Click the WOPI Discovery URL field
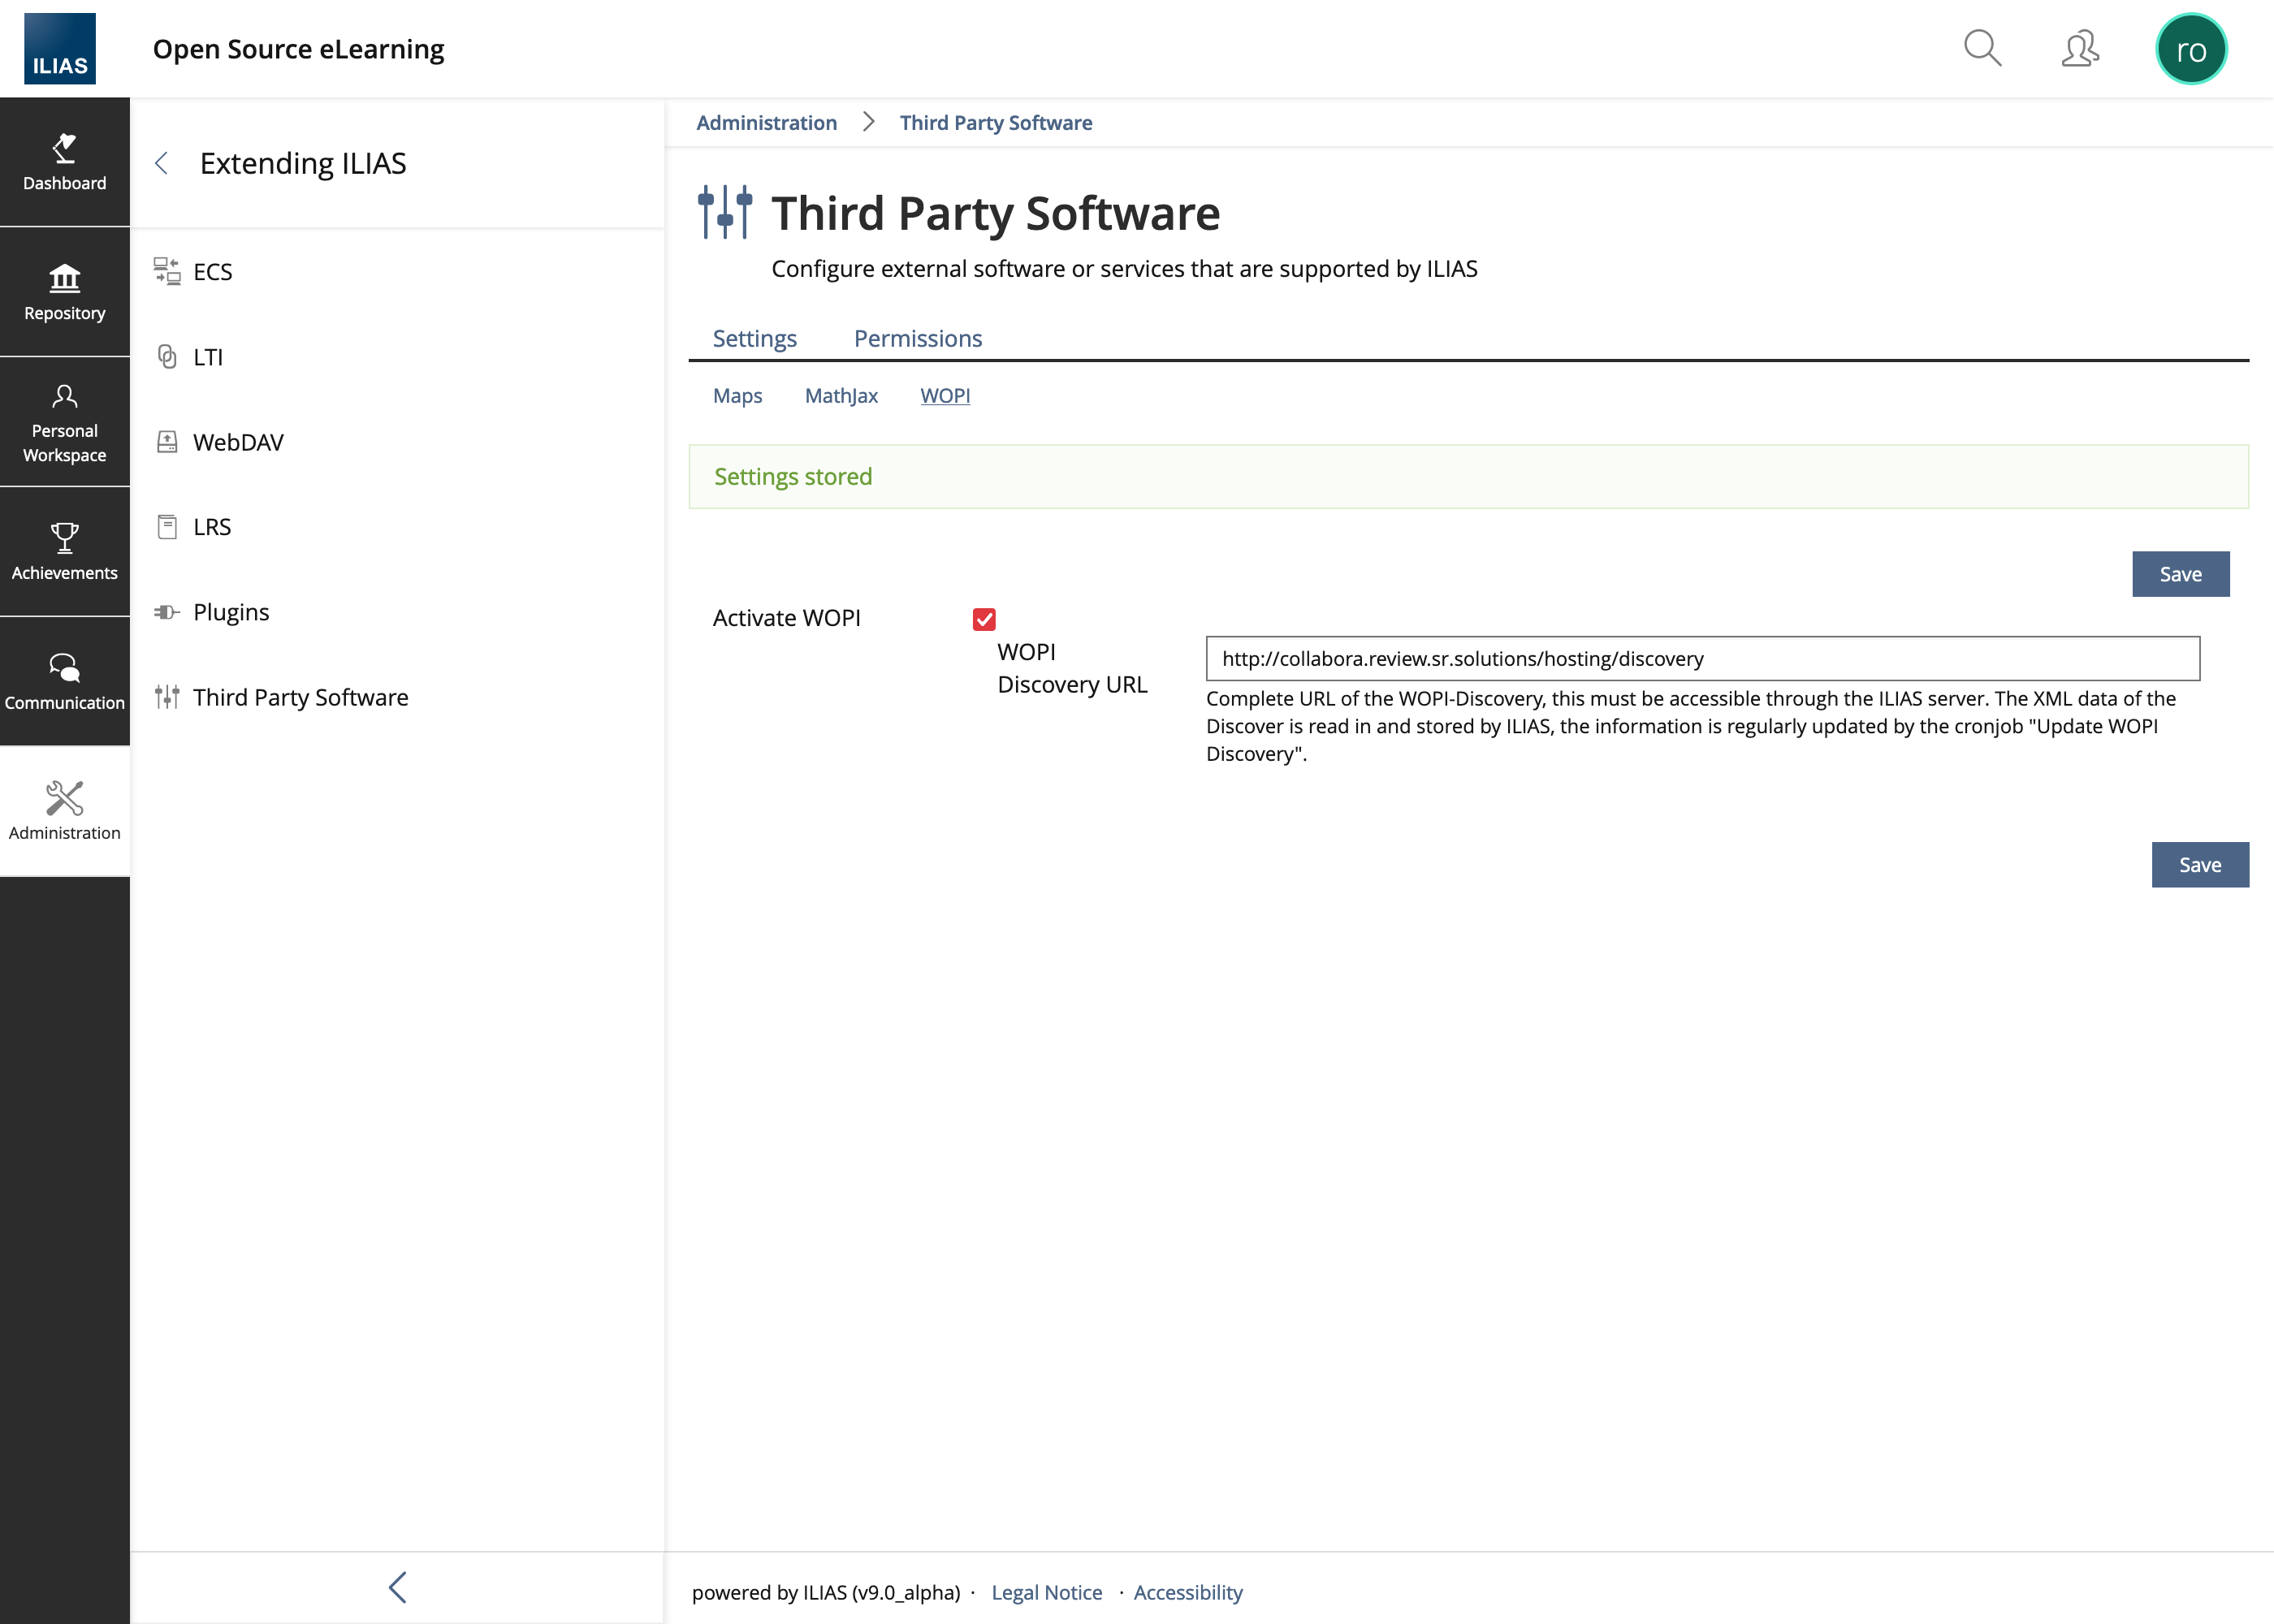This screenshot has height=1624, width=2274. click(1701, 659)
